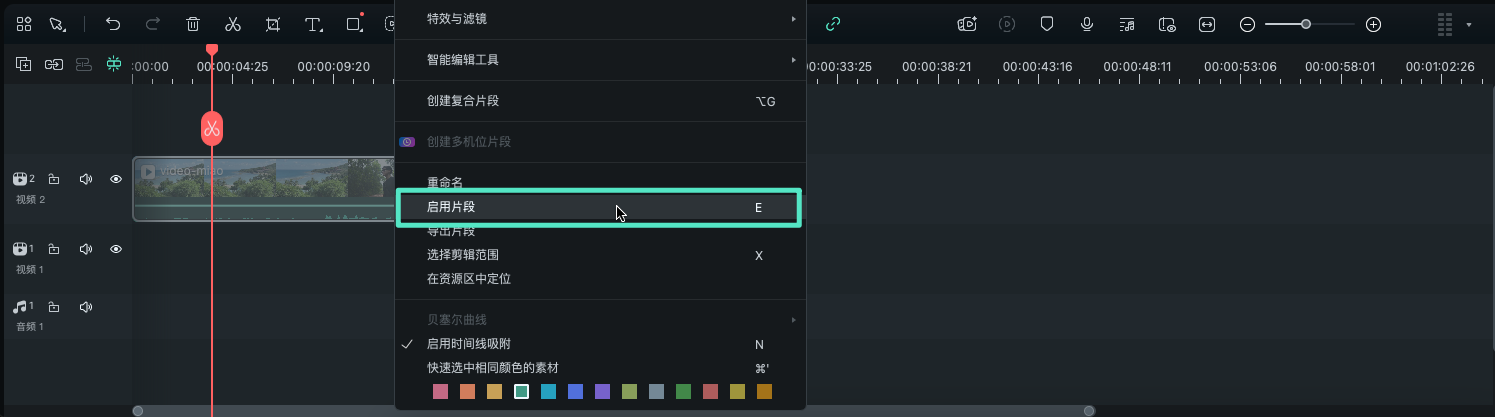Click the voiceover microphone icon
The height and width of the screenshot is (417, 1495).
coord(1086,24)
